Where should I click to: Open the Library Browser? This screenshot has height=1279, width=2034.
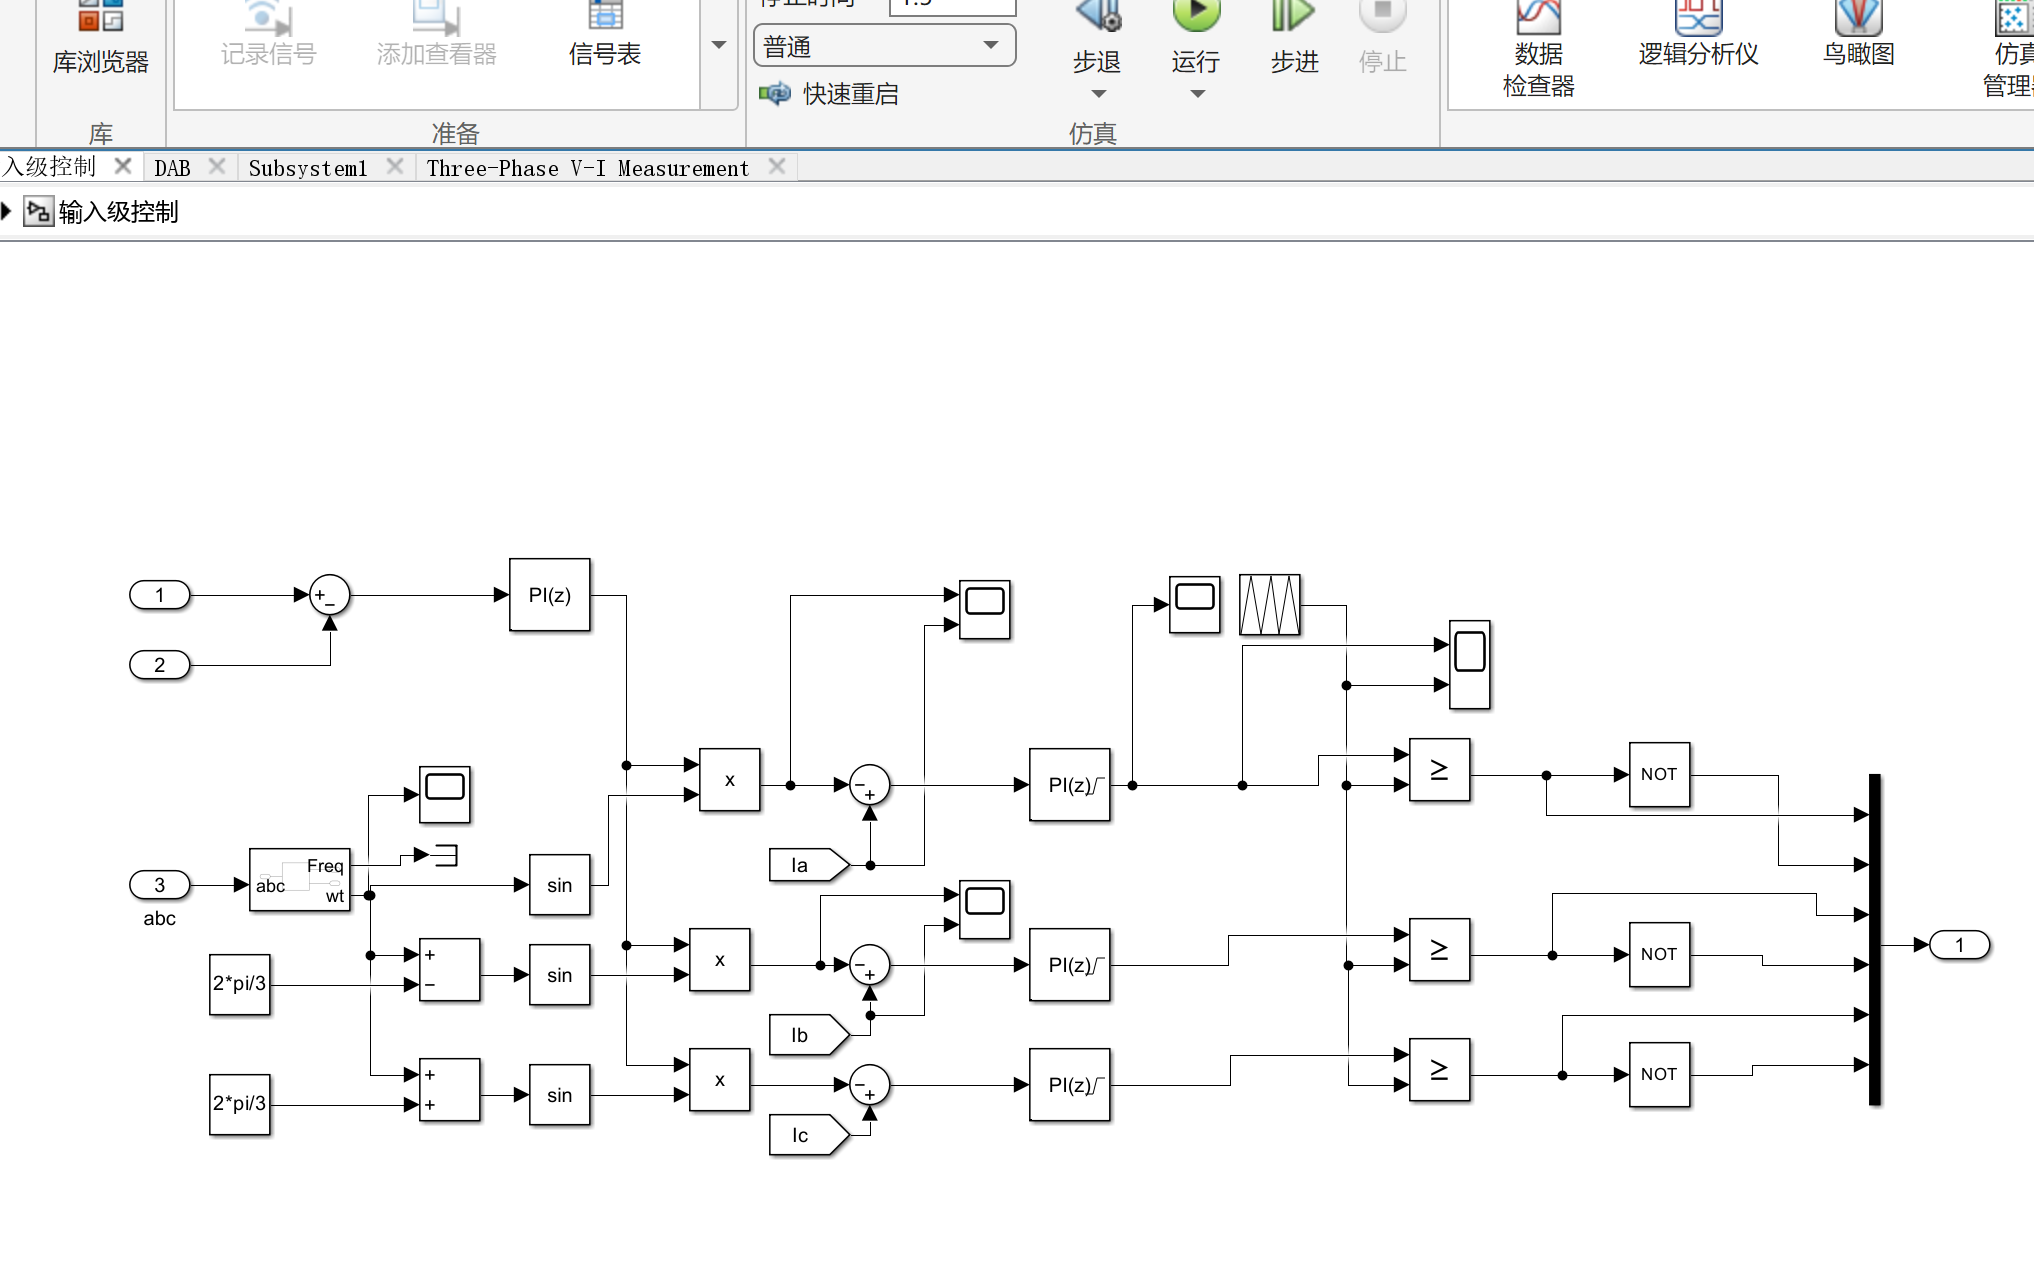(100, 40)
